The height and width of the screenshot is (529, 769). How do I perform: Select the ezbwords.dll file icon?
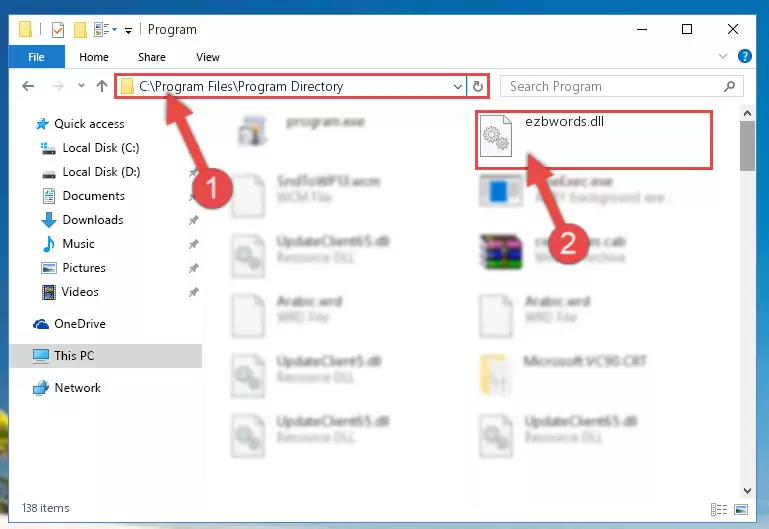pos(495,136)
